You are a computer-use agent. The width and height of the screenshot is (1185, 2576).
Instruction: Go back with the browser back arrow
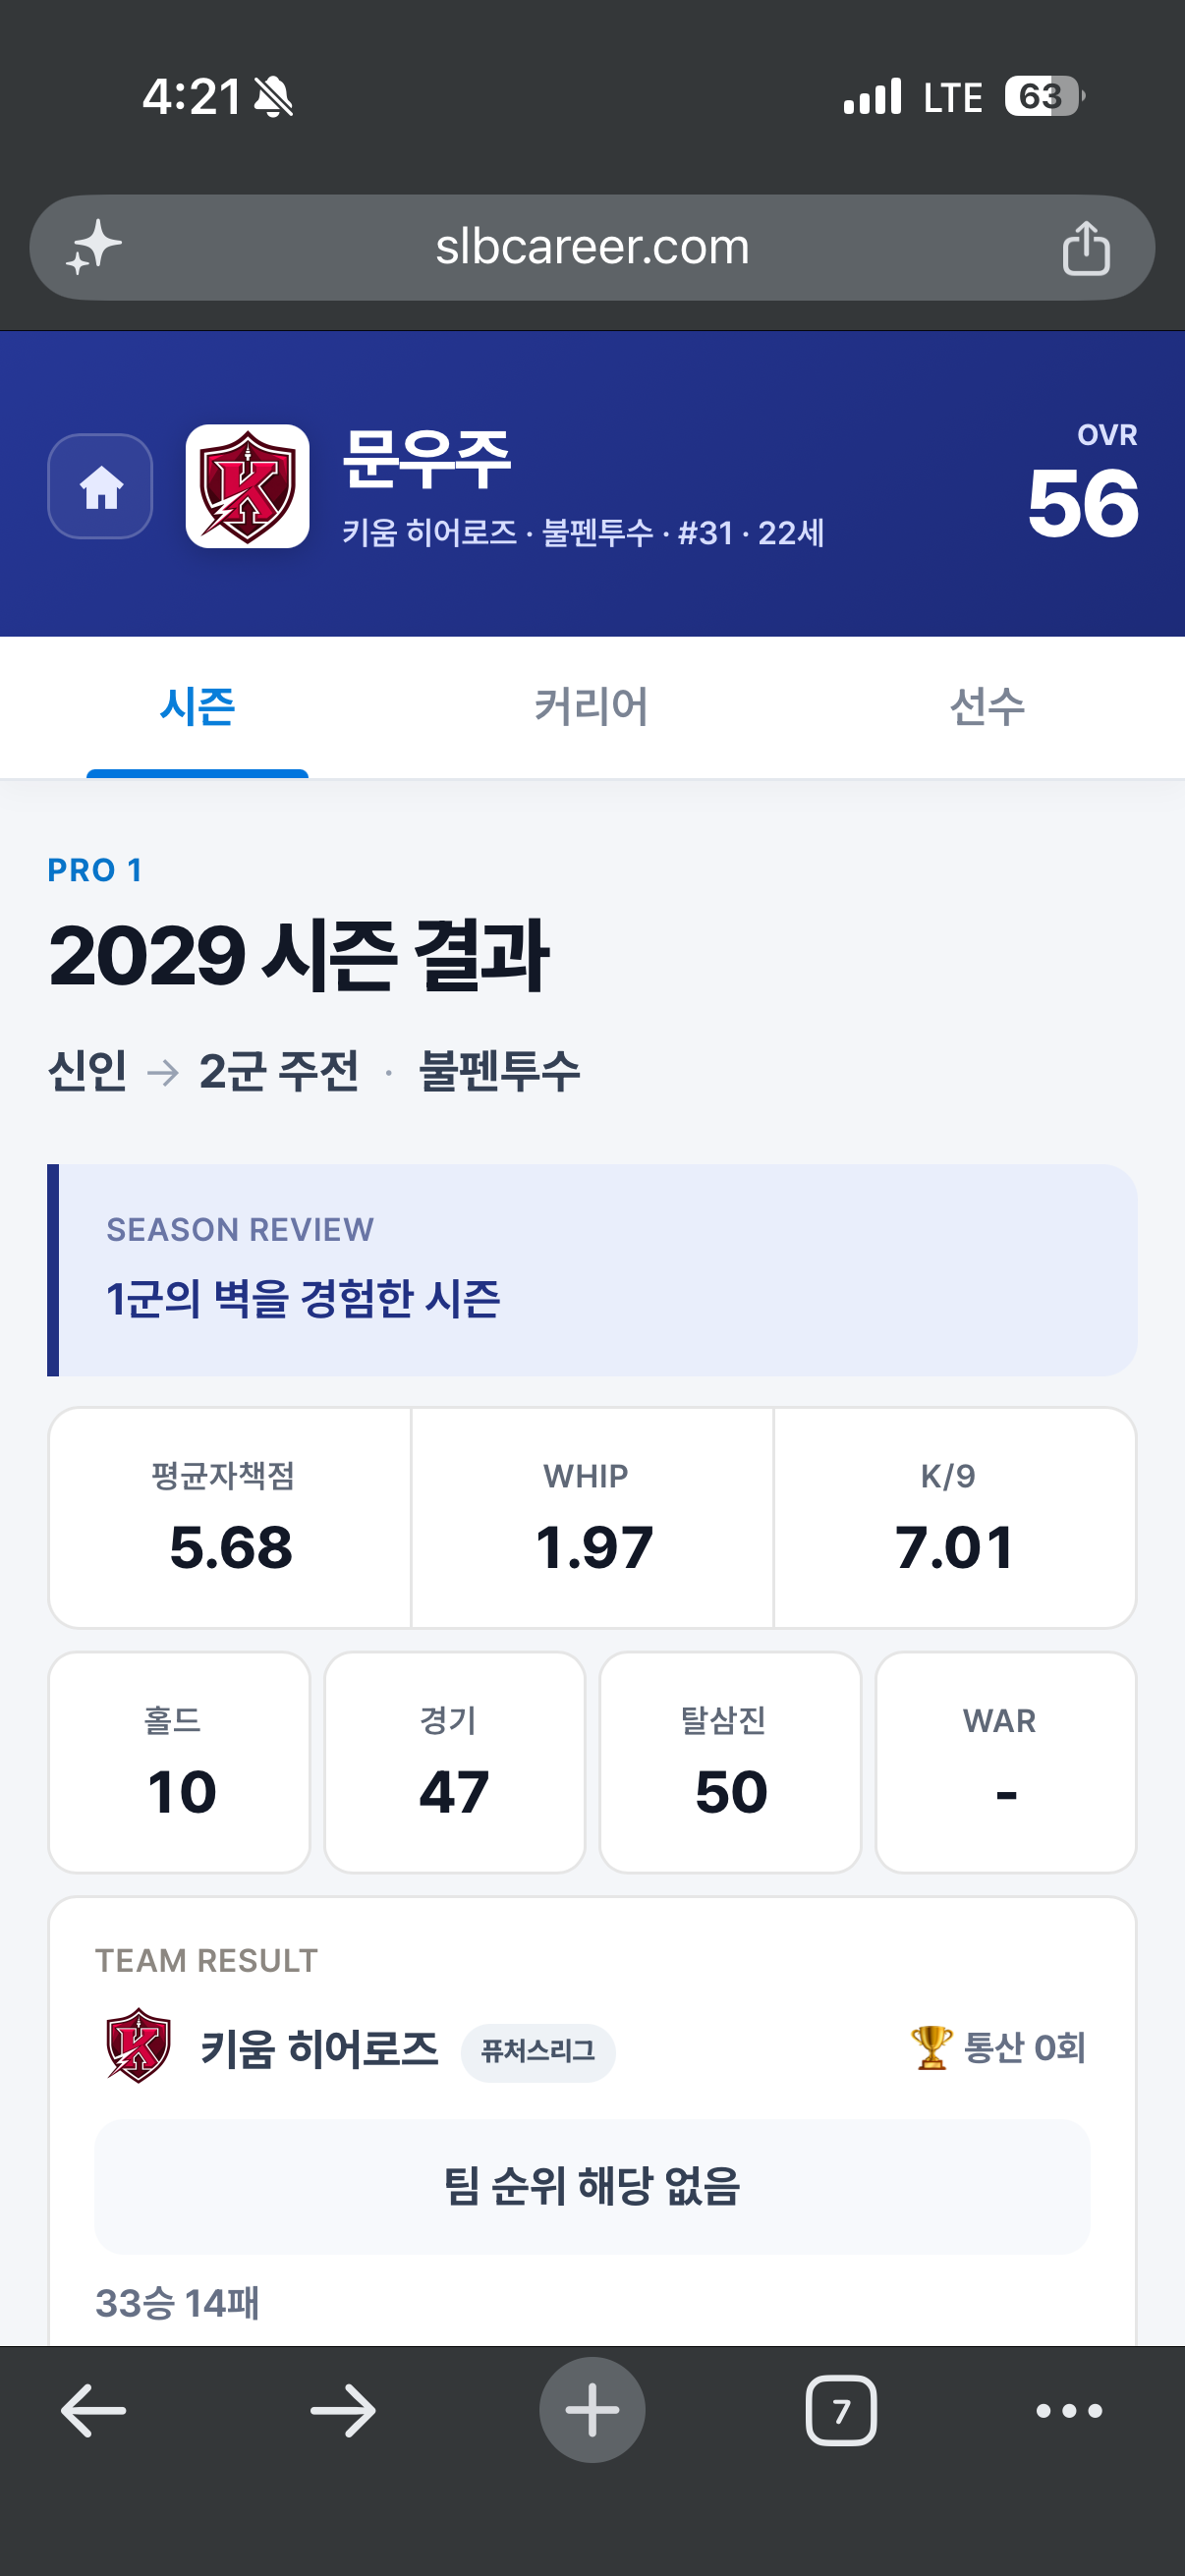(93, 2411)
